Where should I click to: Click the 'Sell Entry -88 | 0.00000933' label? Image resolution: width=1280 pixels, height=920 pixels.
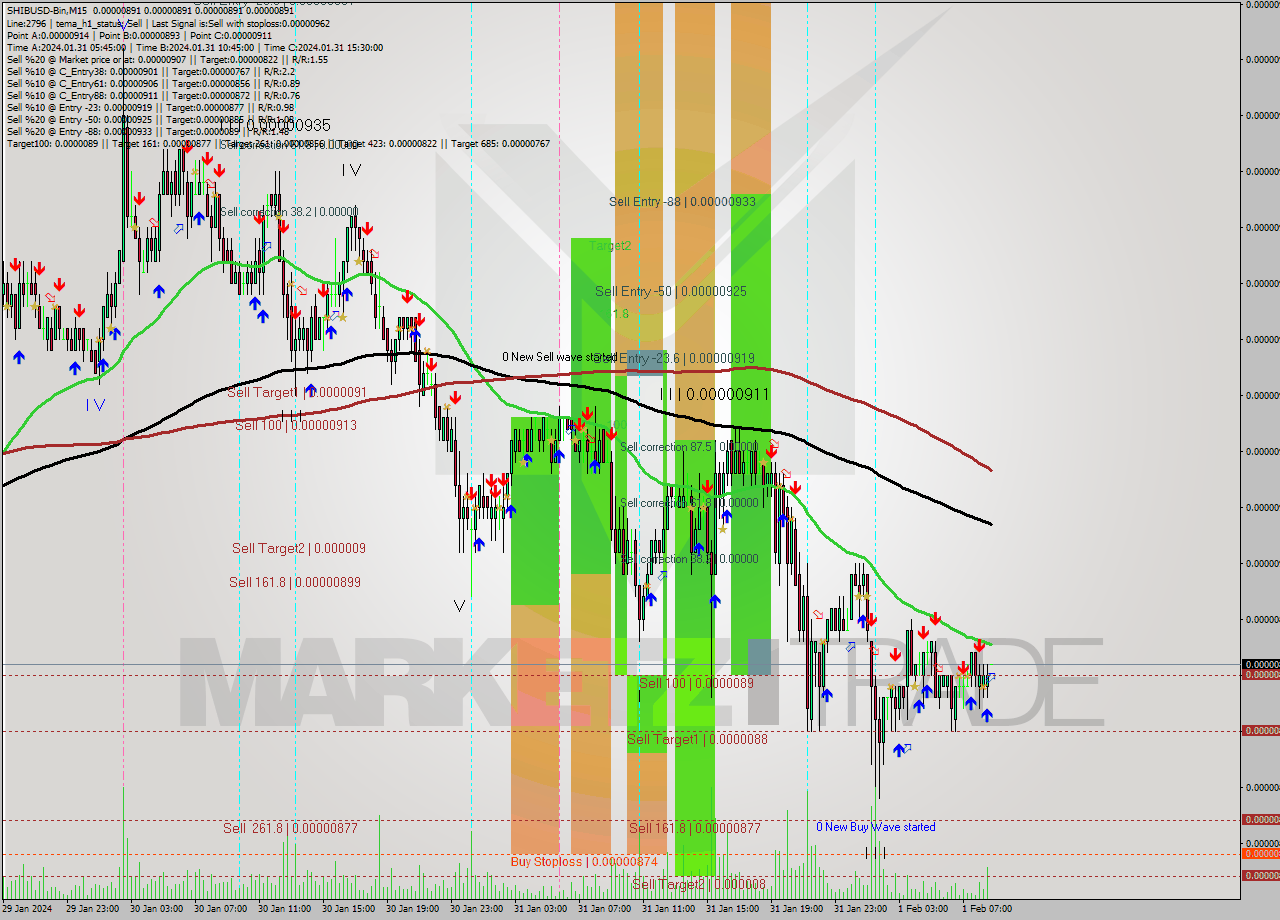tap(682, 201)
